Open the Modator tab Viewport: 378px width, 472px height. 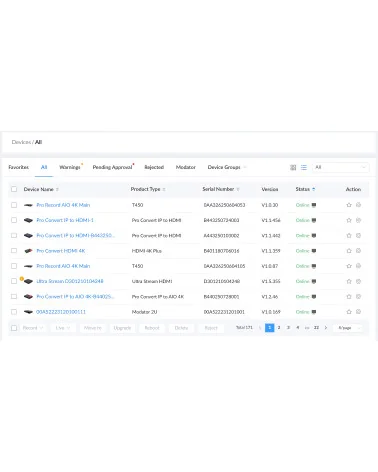[186, 167]
